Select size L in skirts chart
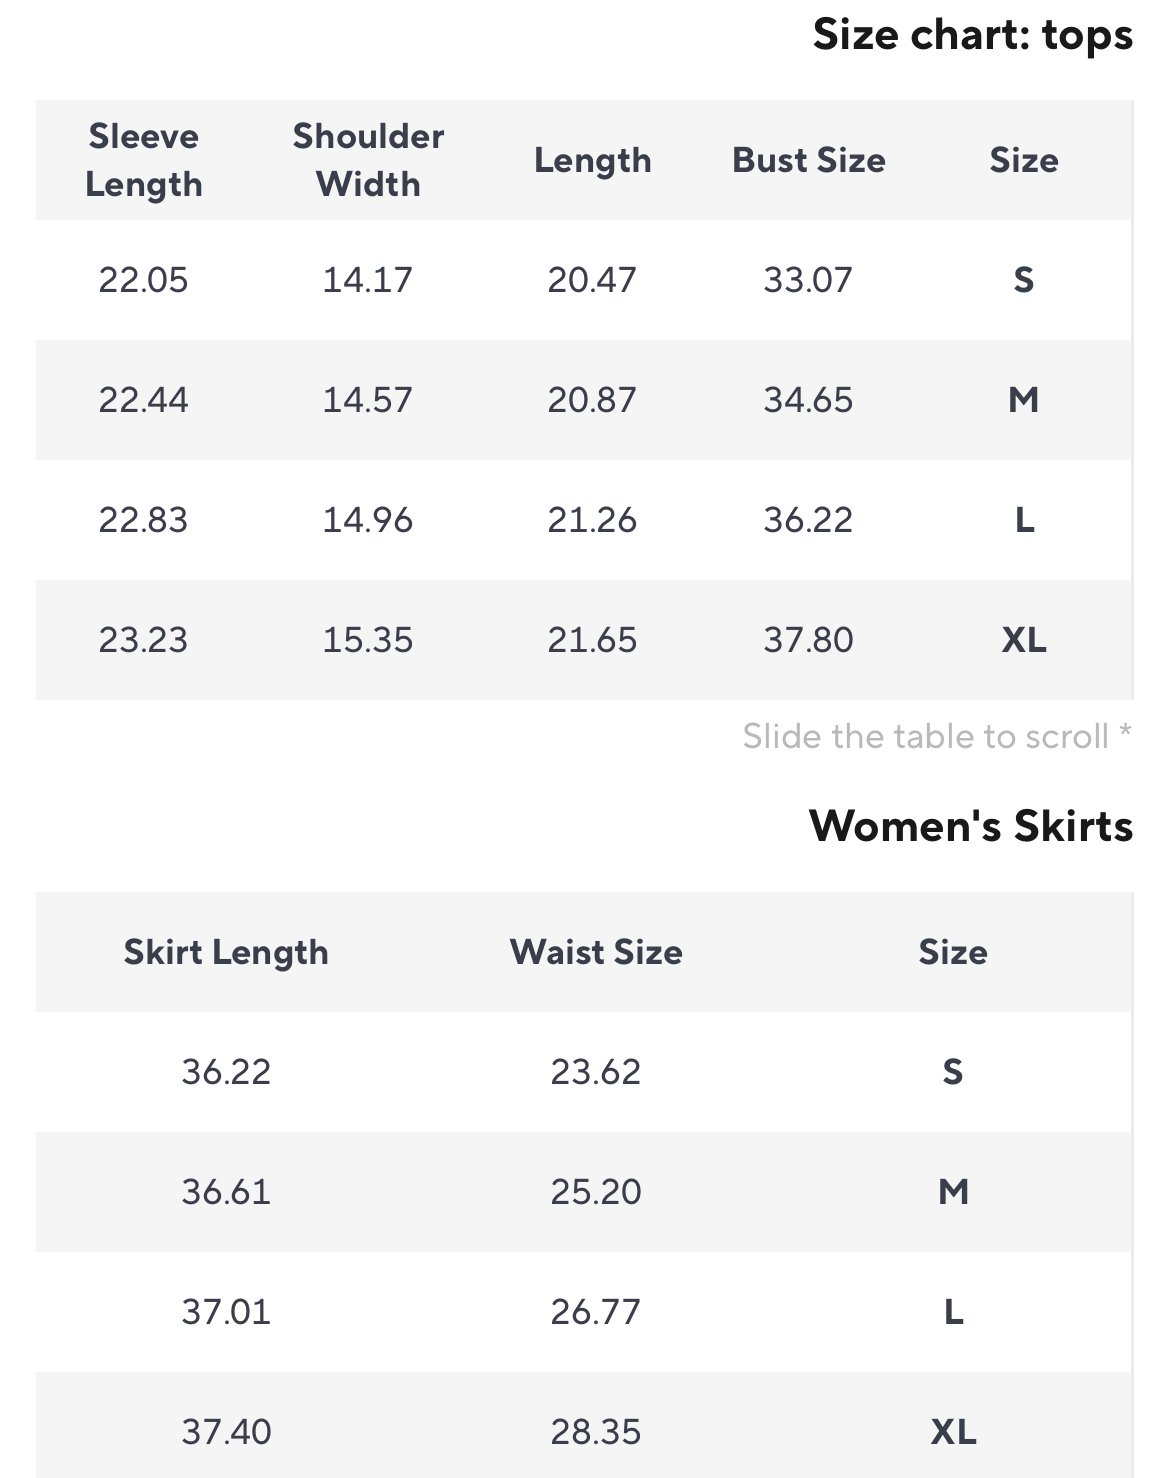This screenshot has height=1478, width=1170. pyautogui.click(x=954, y=1312)
